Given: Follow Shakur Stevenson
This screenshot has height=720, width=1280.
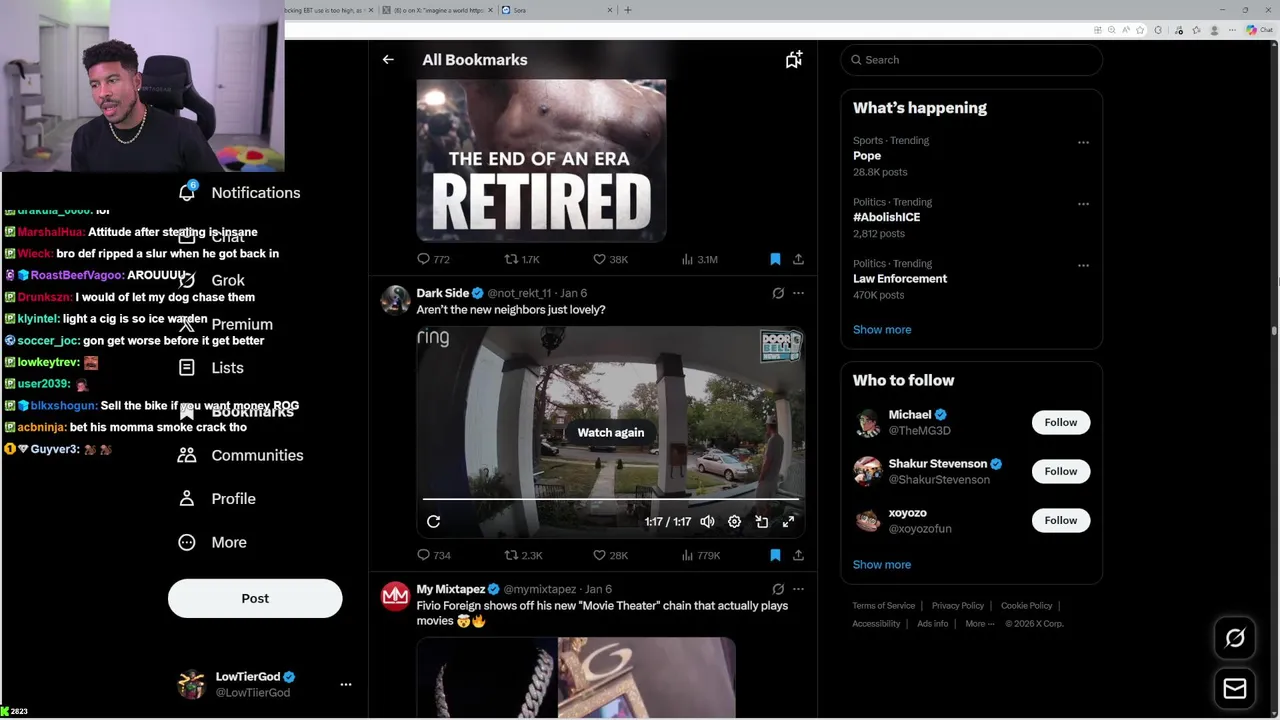Looking at the screenshot, I should click(1061, 471).
